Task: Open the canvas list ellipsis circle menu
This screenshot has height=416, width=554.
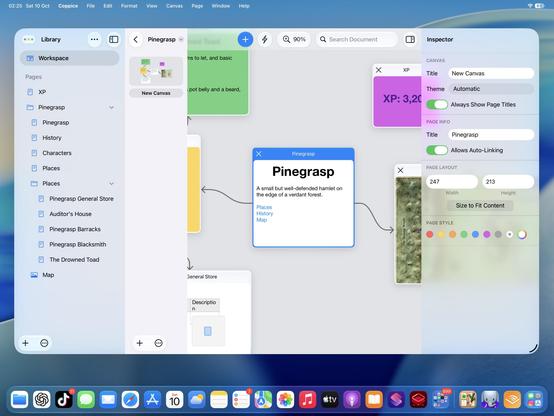Action: [159, 343]
